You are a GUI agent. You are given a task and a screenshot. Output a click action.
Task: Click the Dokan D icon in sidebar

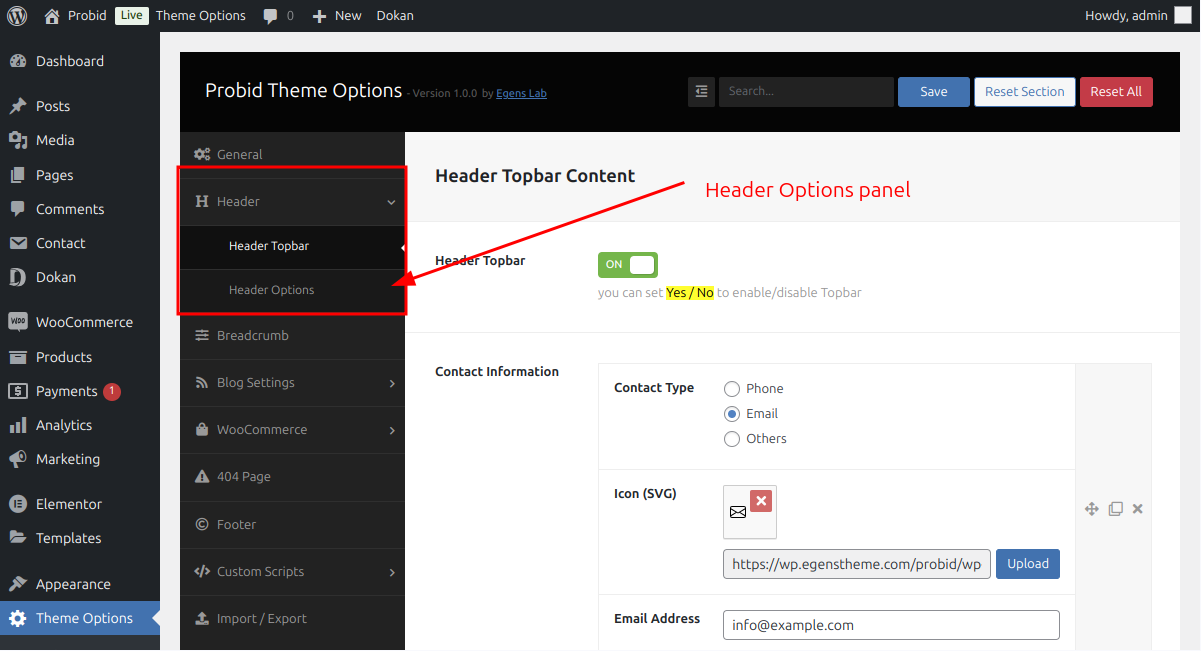(18, 277)
